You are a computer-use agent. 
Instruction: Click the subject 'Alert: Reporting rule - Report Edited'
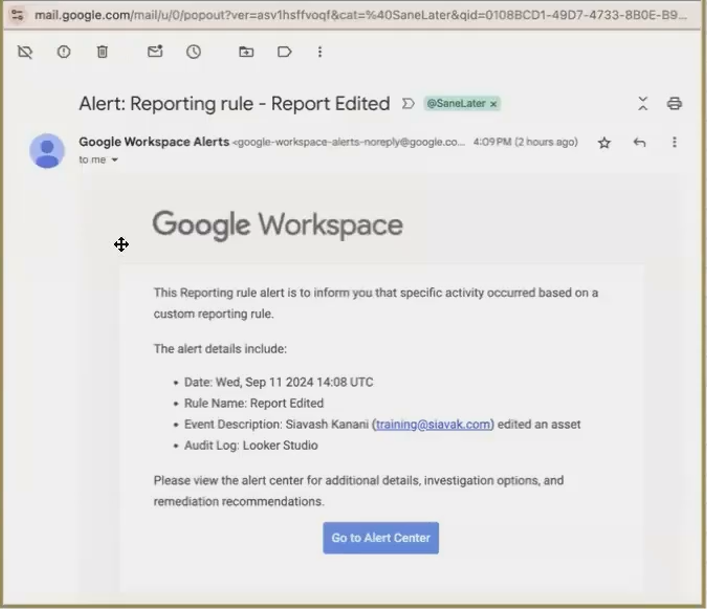[234, 104]
